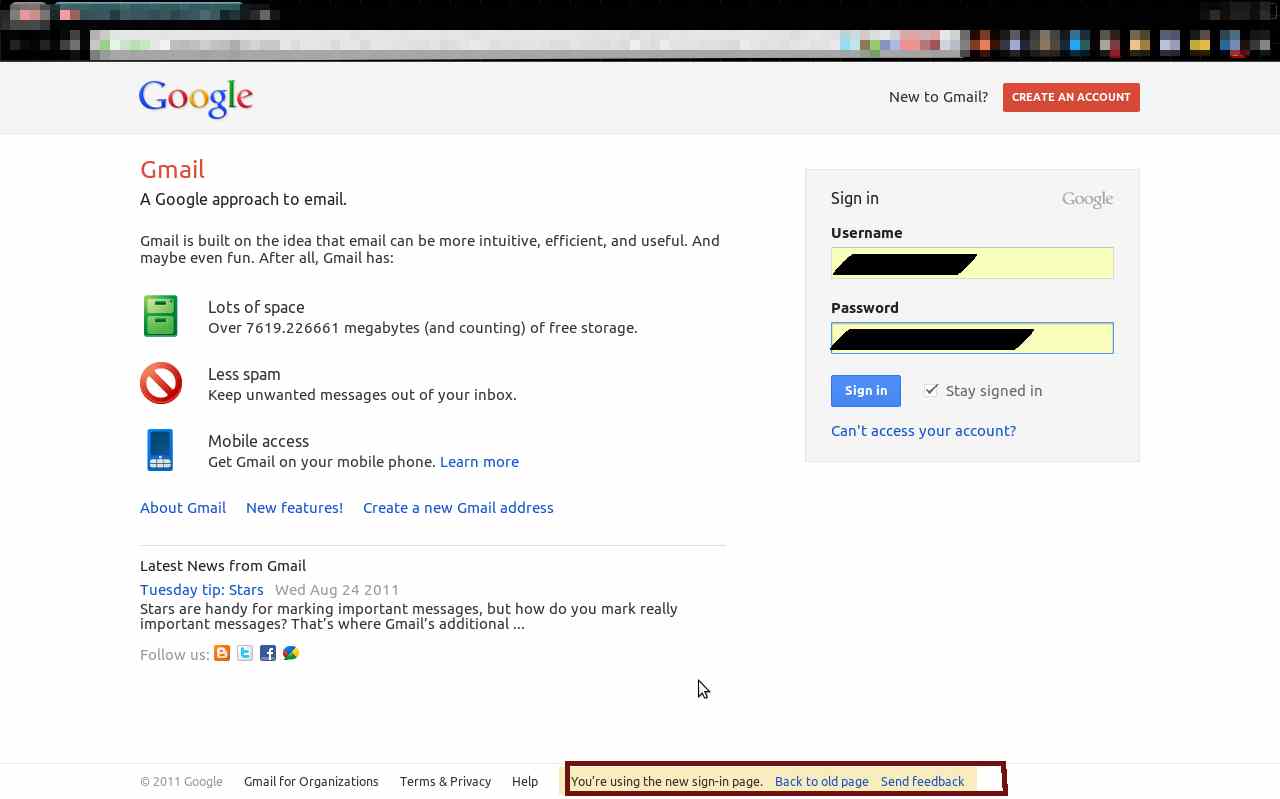Click the Send feedback link

point(922,782)
